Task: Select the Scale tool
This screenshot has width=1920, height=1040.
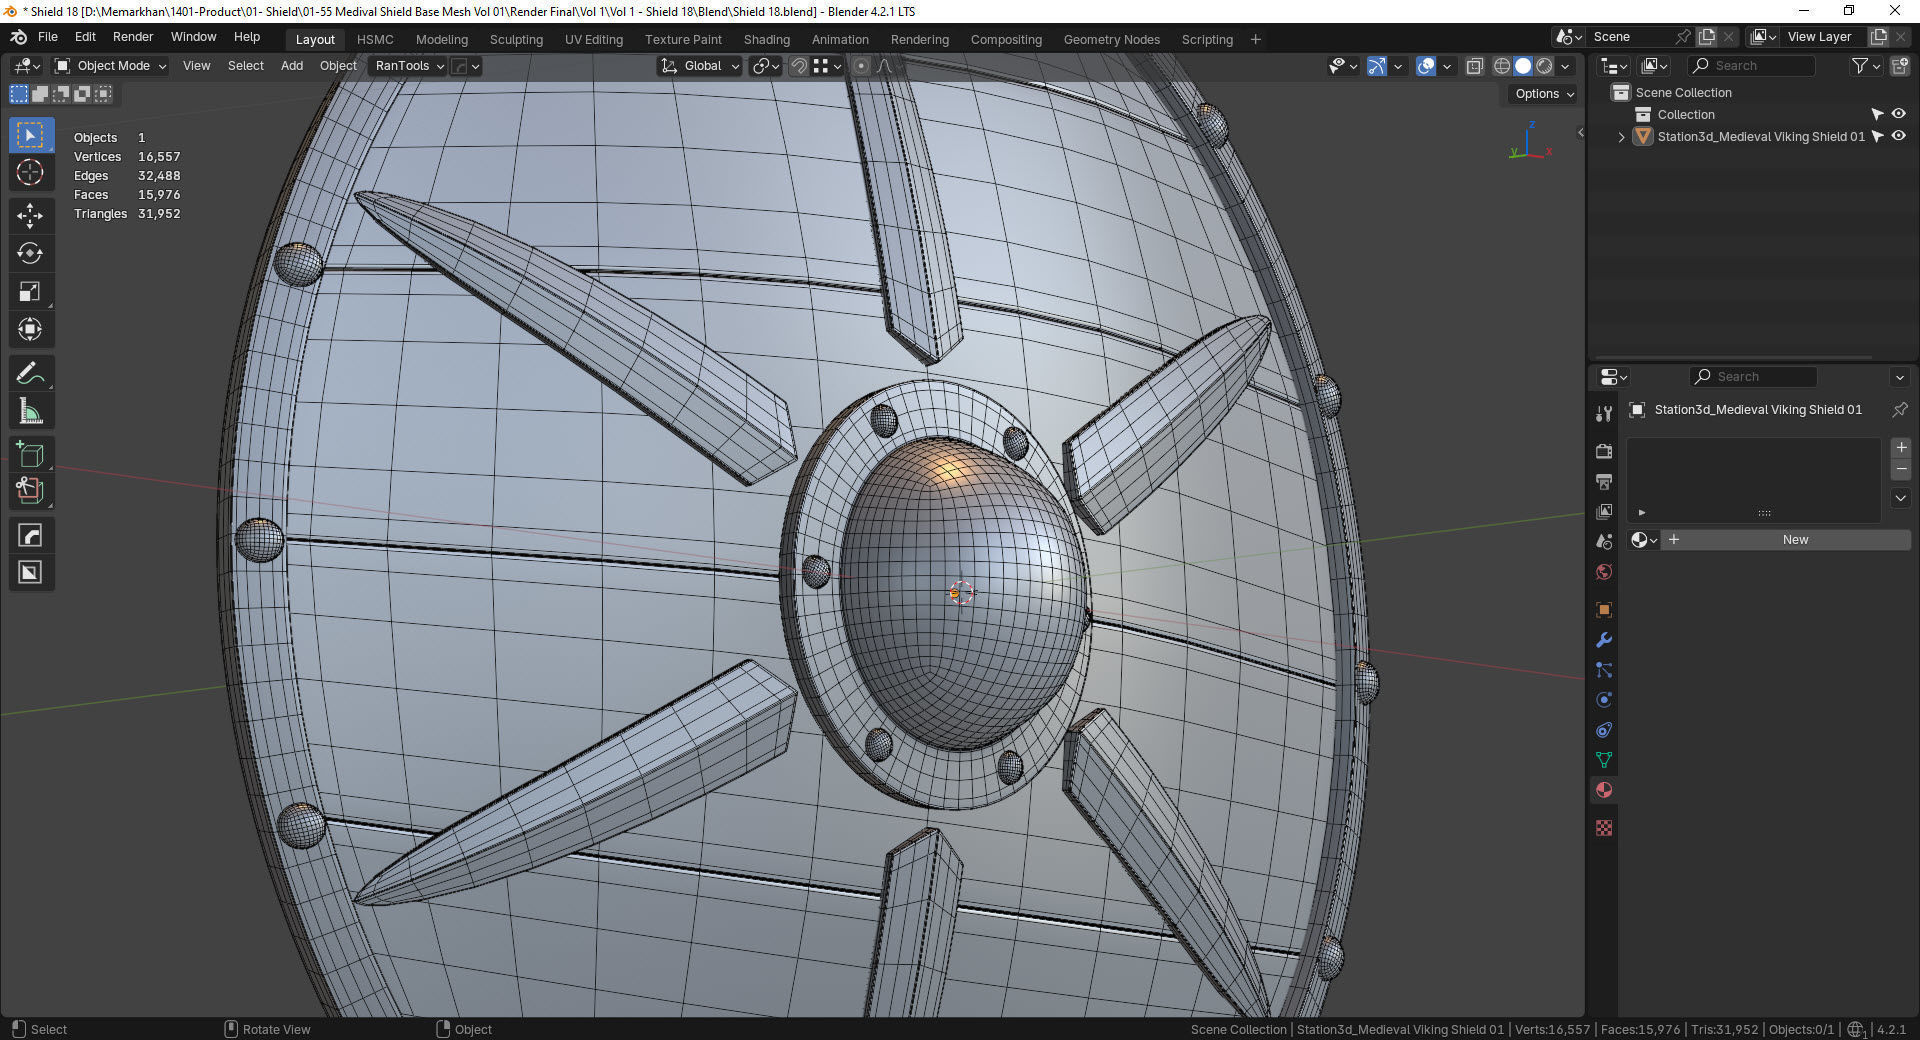Action: (x=30, y=291)
